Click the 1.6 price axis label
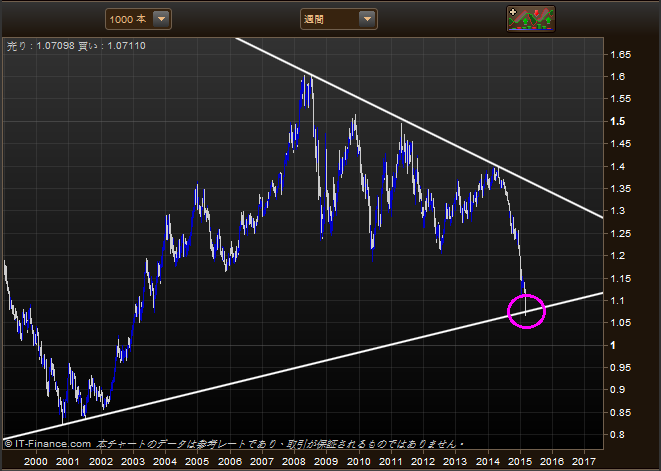Viewport: 661px width, 471px height. pos(618,77)
